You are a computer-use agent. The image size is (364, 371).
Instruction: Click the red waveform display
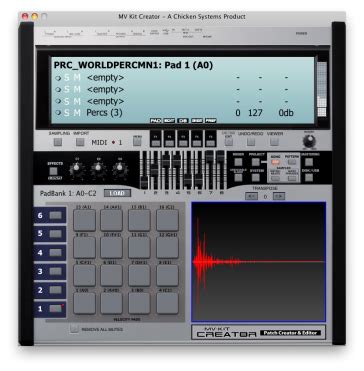point(258,262)
